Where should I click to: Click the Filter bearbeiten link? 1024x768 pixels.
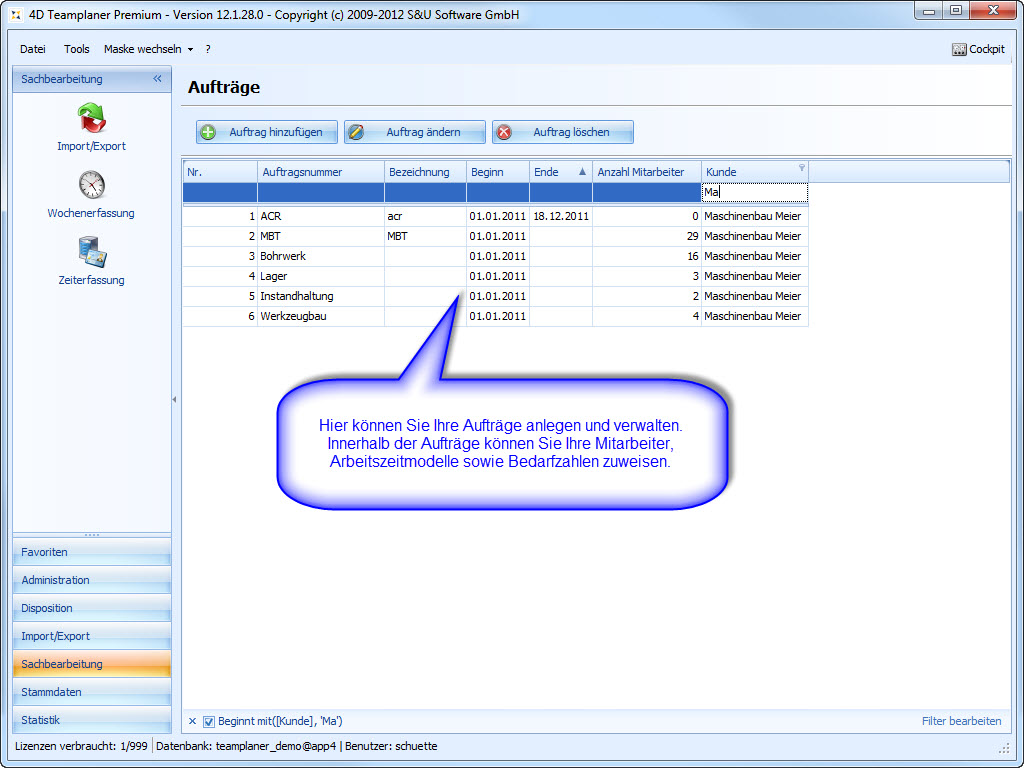(x=961, y=721)
